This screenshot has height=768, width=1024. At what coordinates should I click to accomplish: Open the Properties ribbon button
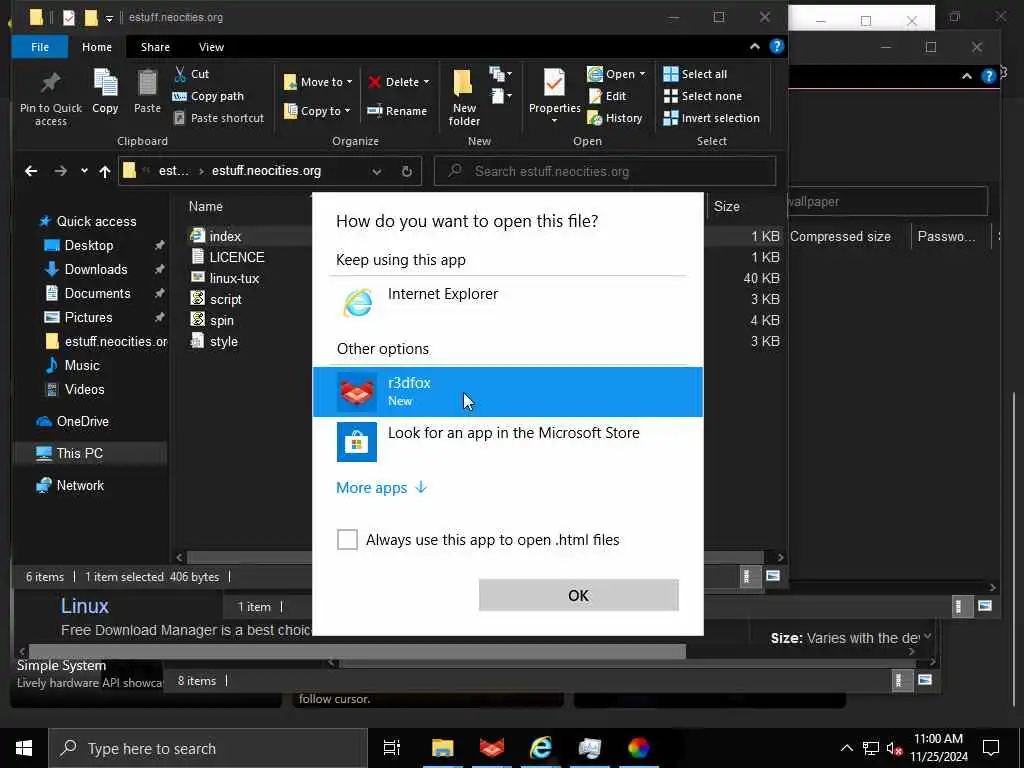tap(554, 96)
